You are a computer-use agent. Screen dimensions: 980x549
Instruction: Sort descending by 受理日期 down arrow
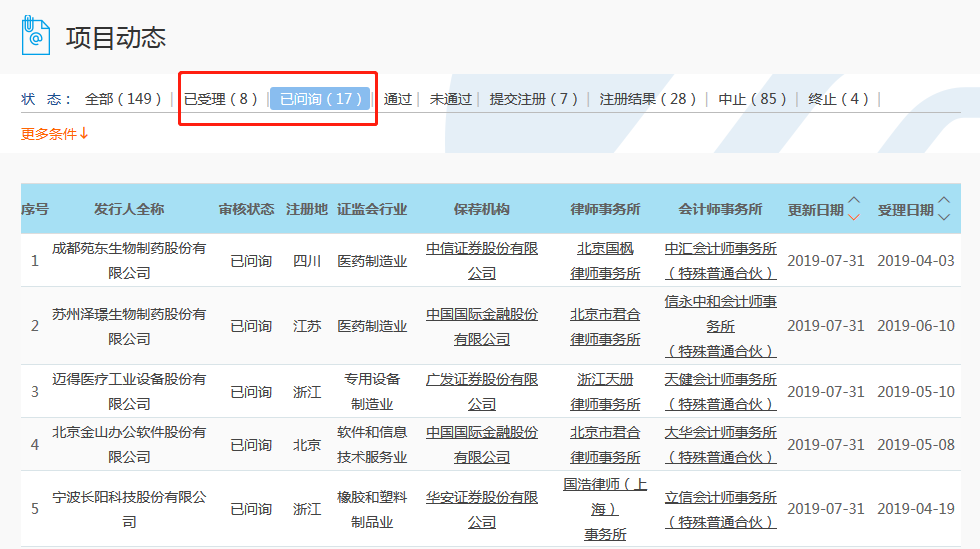(944, 217)
